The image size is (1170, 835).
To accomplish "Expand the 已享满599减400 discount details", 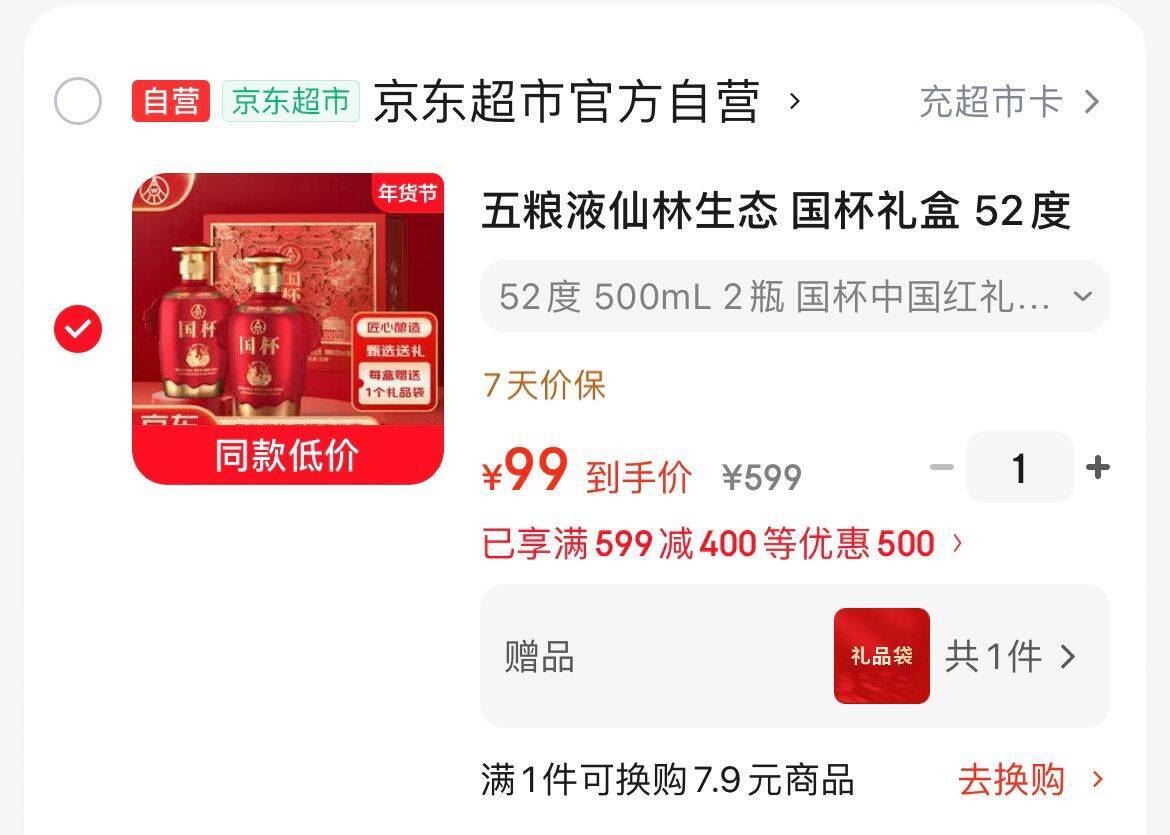I will pyautogui.click(x=722, y=543).
